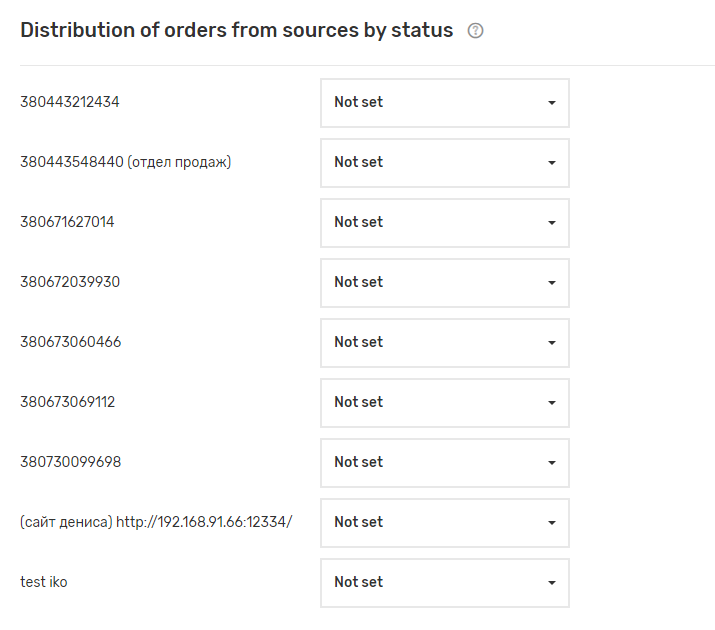Expand the dropdown for the сайт дениса source

(444, 523)
